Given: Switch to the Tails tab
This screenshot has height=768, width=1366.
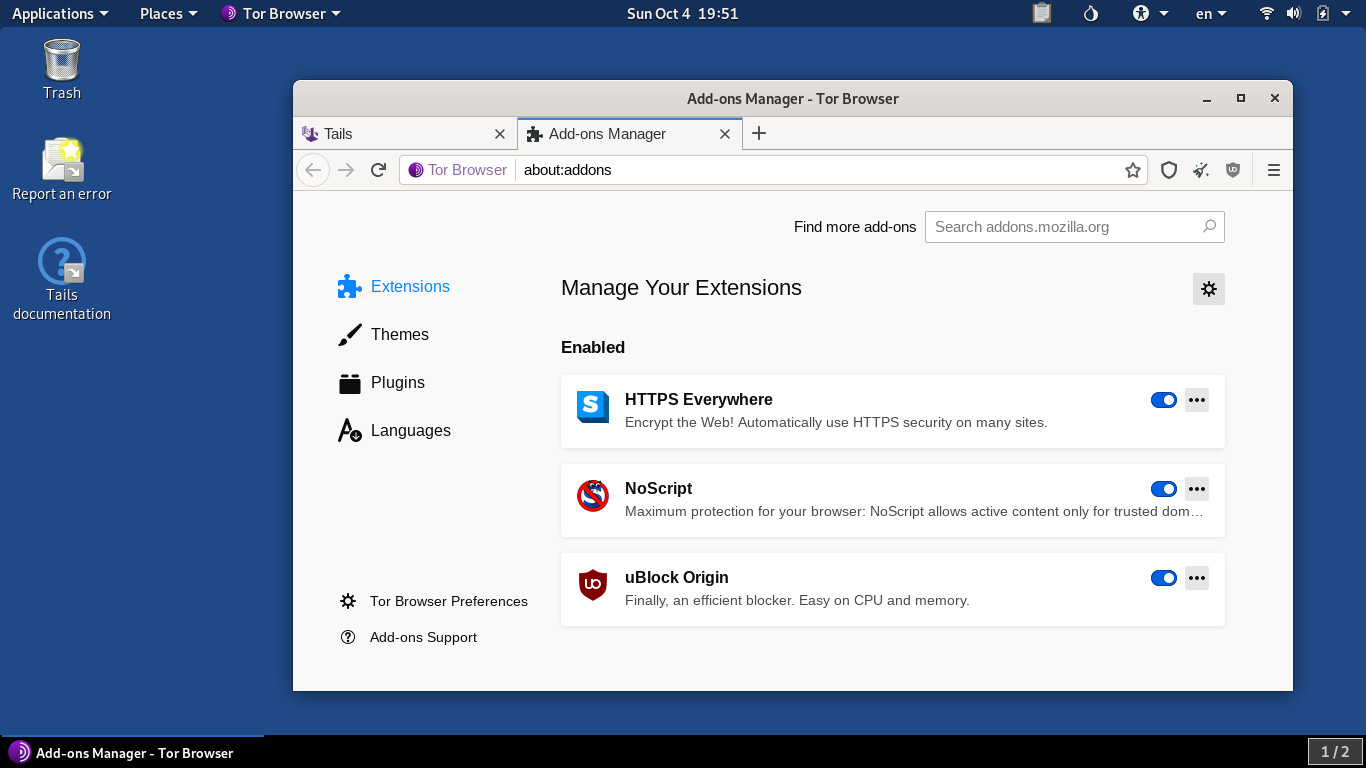Looking at the screenshot, I should pos(405,134).
